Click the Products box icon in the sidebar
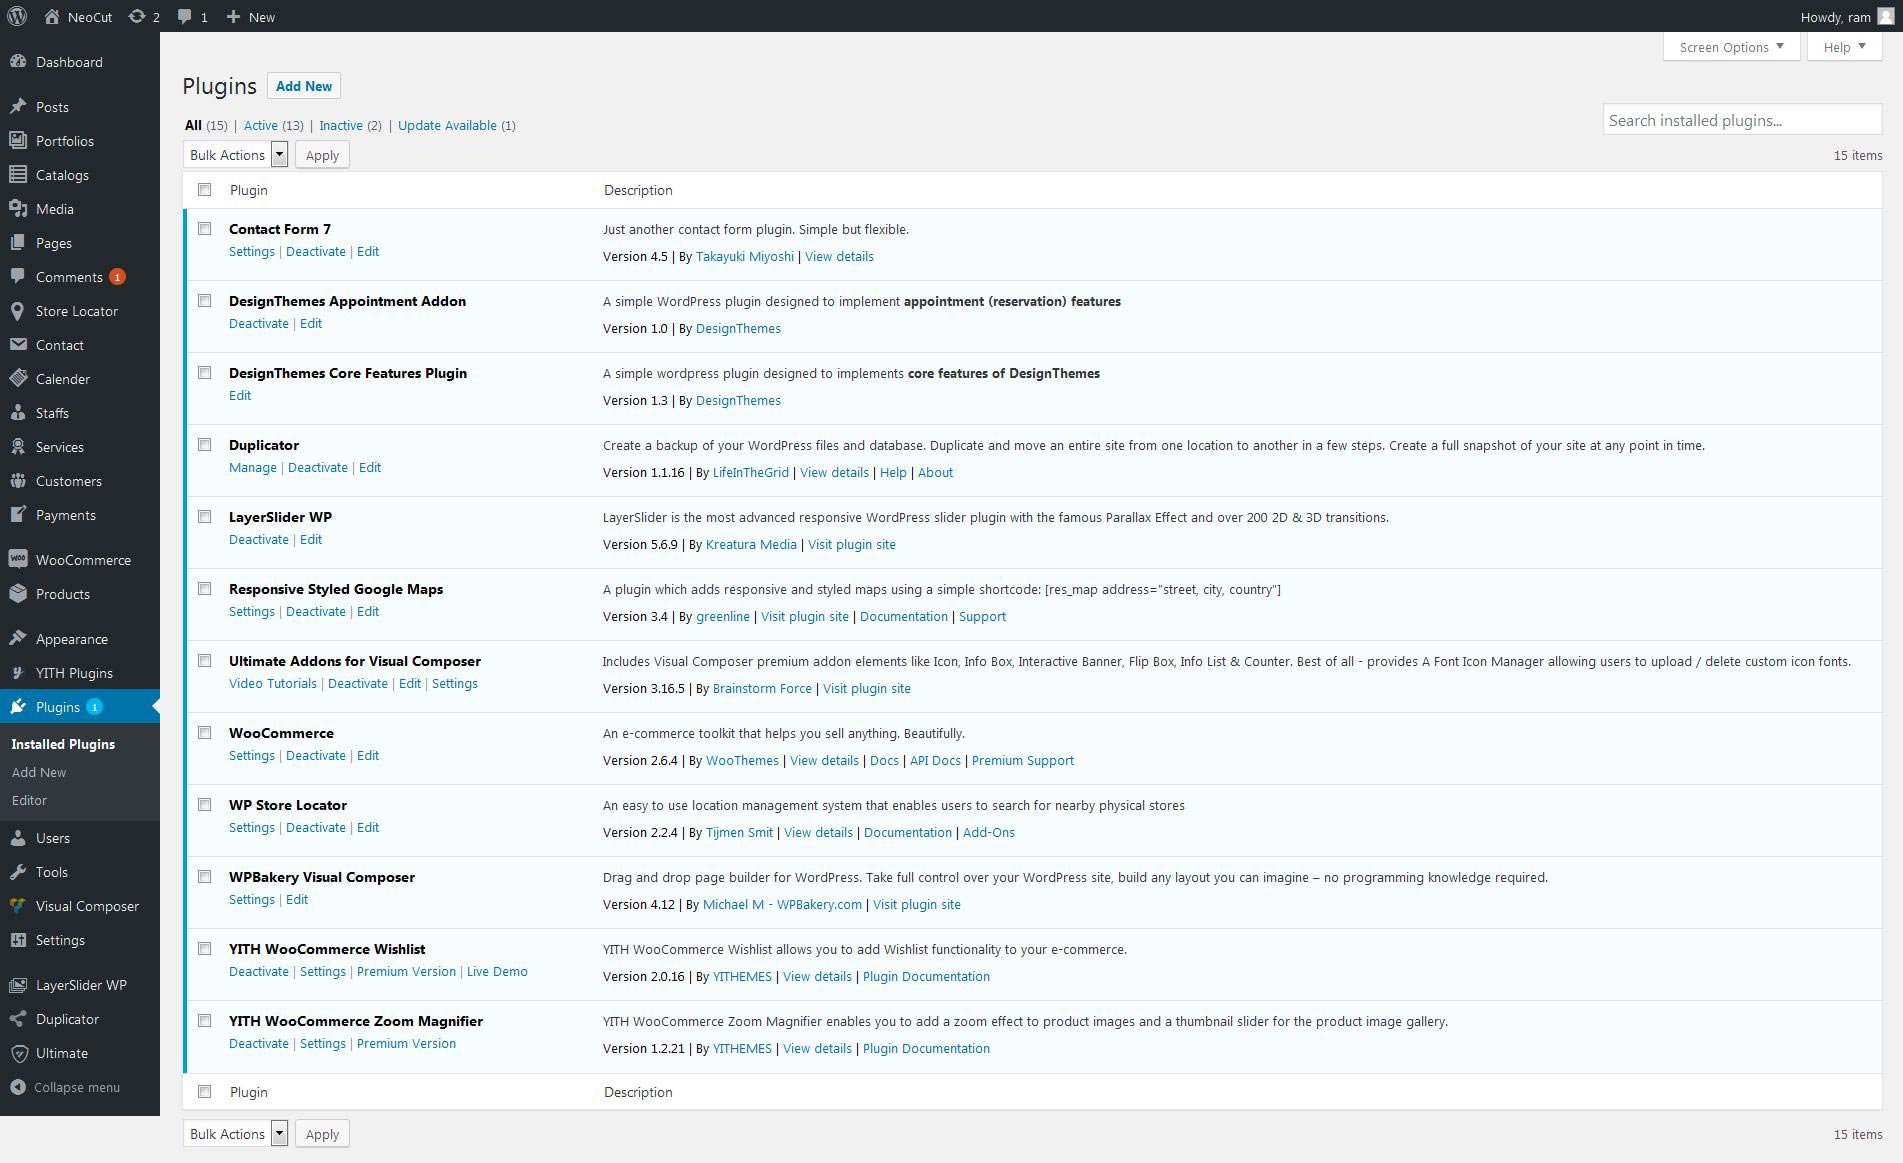This screenshot has height=1163, width=1903. pyautogui.click(x=17, y=594)
